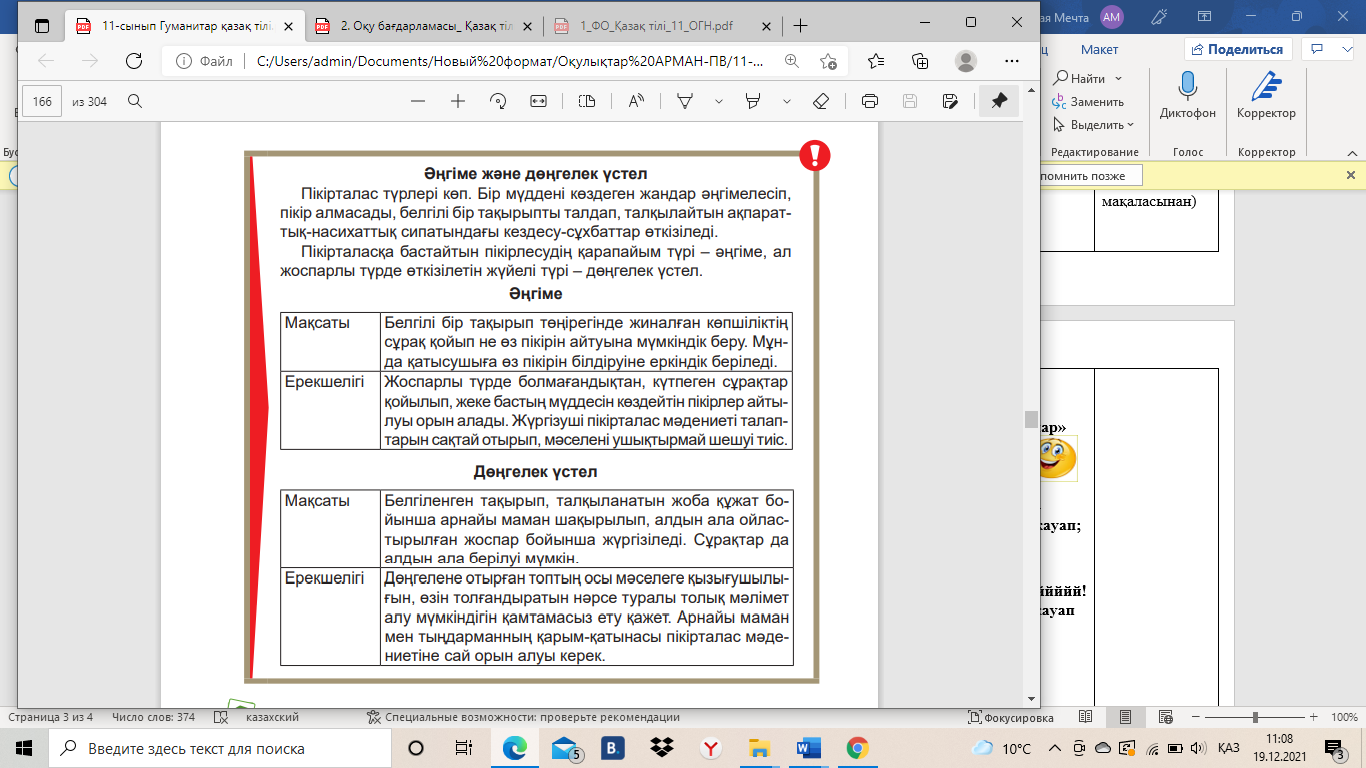Click the Dictaphone microphone icon in Word
The width and height of the screenshot is (1366, 768).
coord(1188,86)
